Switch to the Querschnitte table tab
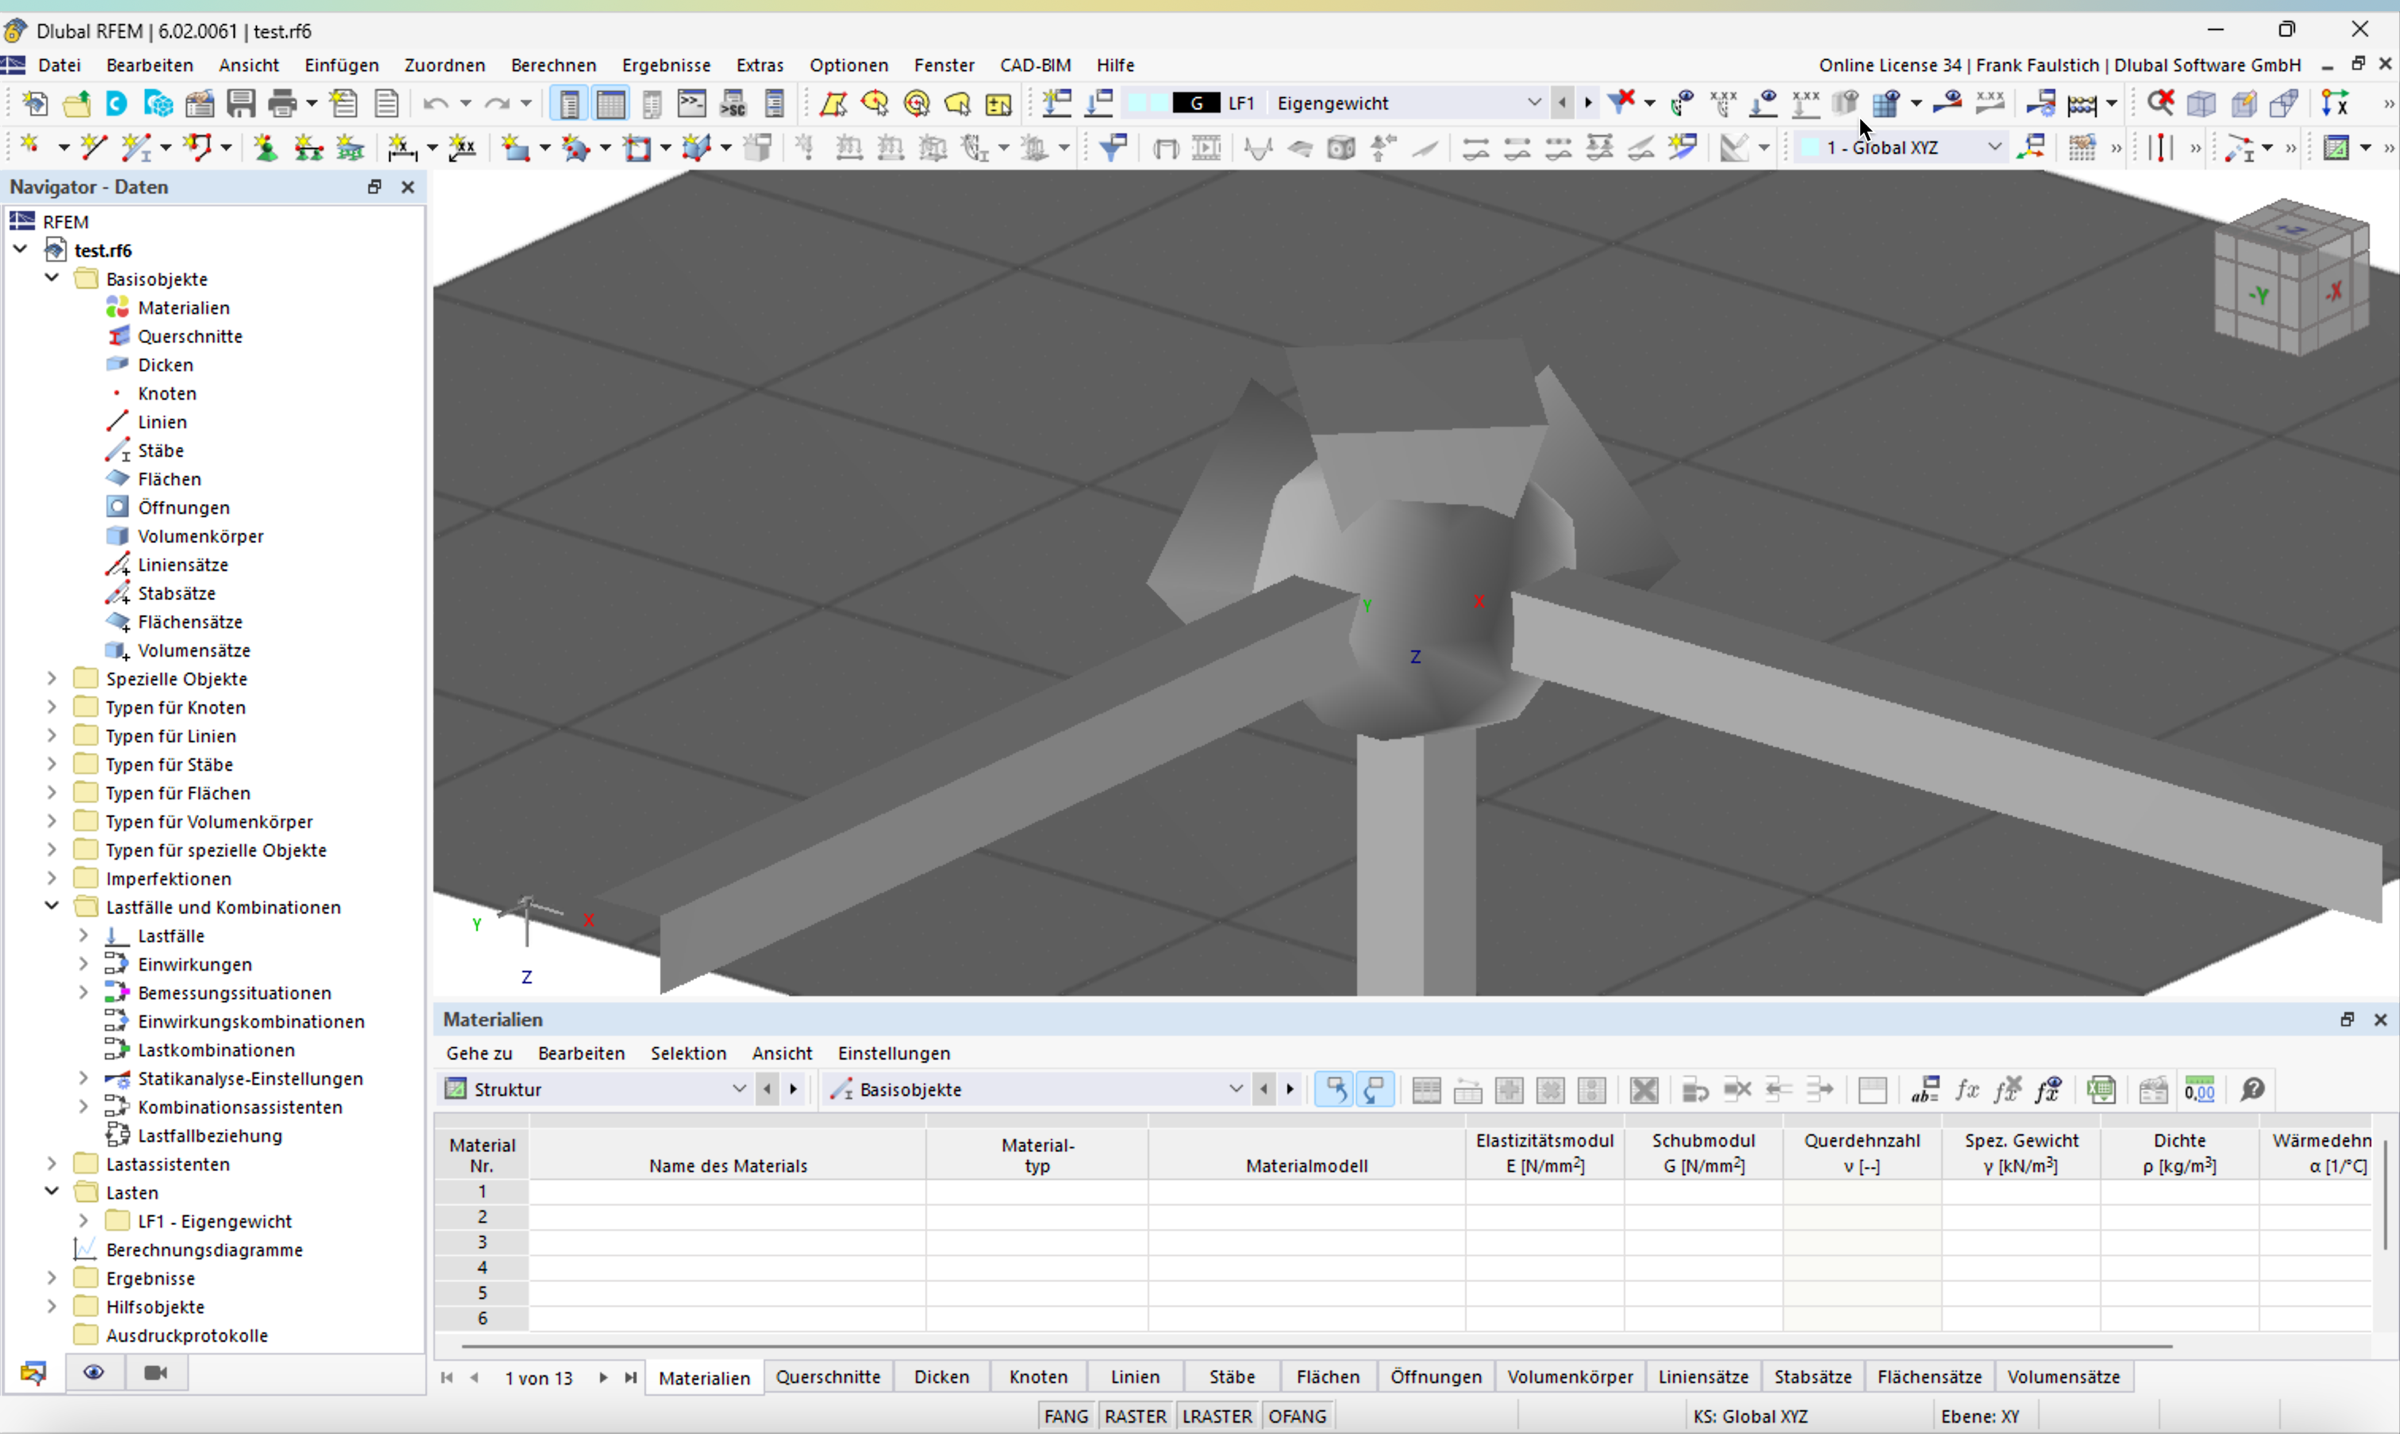Screen dimensions: 2400x1434 (x=828, y=1377)
